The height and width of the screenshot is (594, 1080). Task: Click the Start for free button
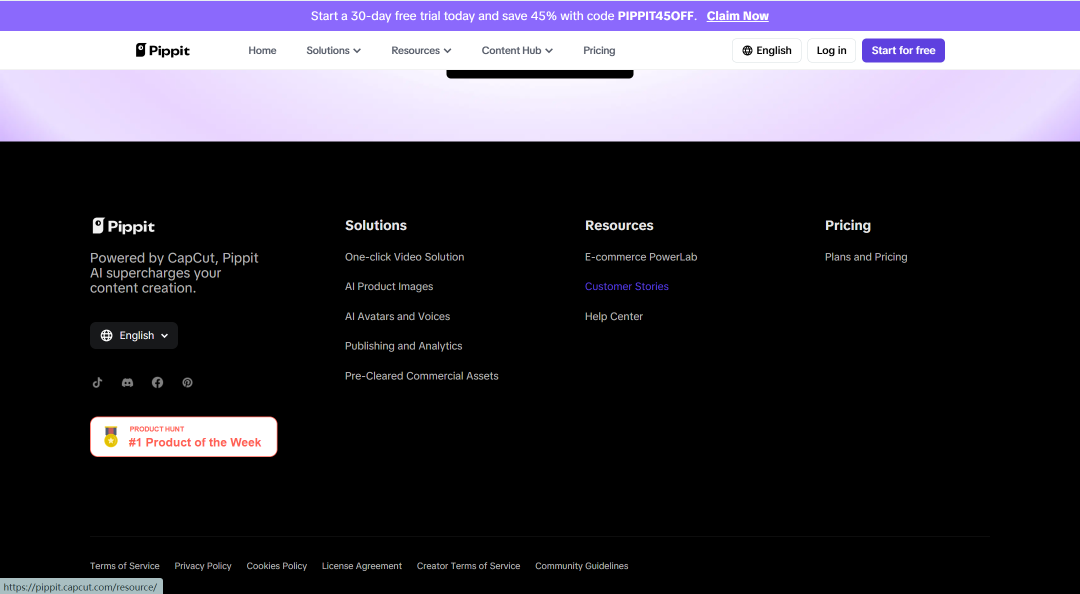click(x=903, y=50)
